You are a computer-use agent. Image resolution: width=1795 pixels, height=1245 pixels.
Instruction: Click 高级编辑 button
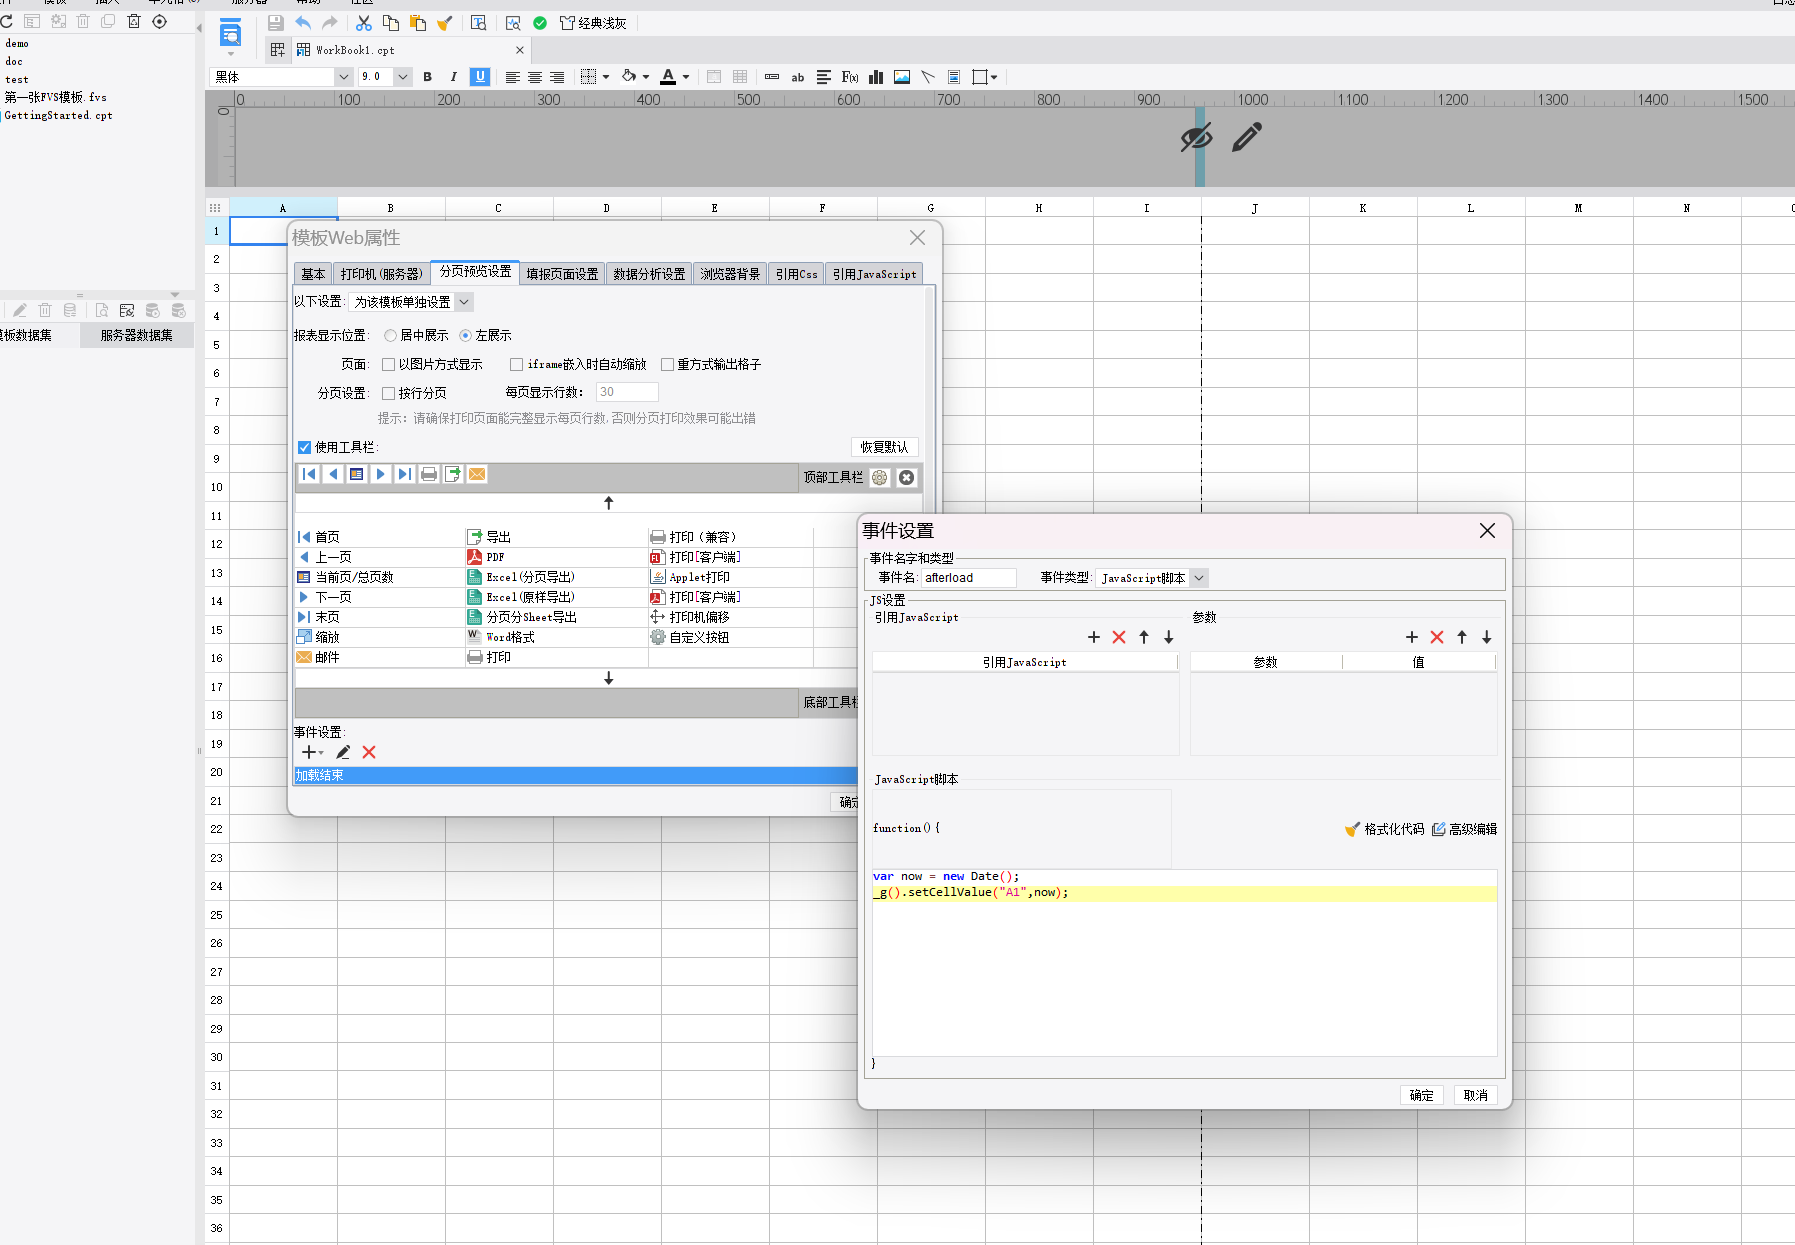(1465, 829)
